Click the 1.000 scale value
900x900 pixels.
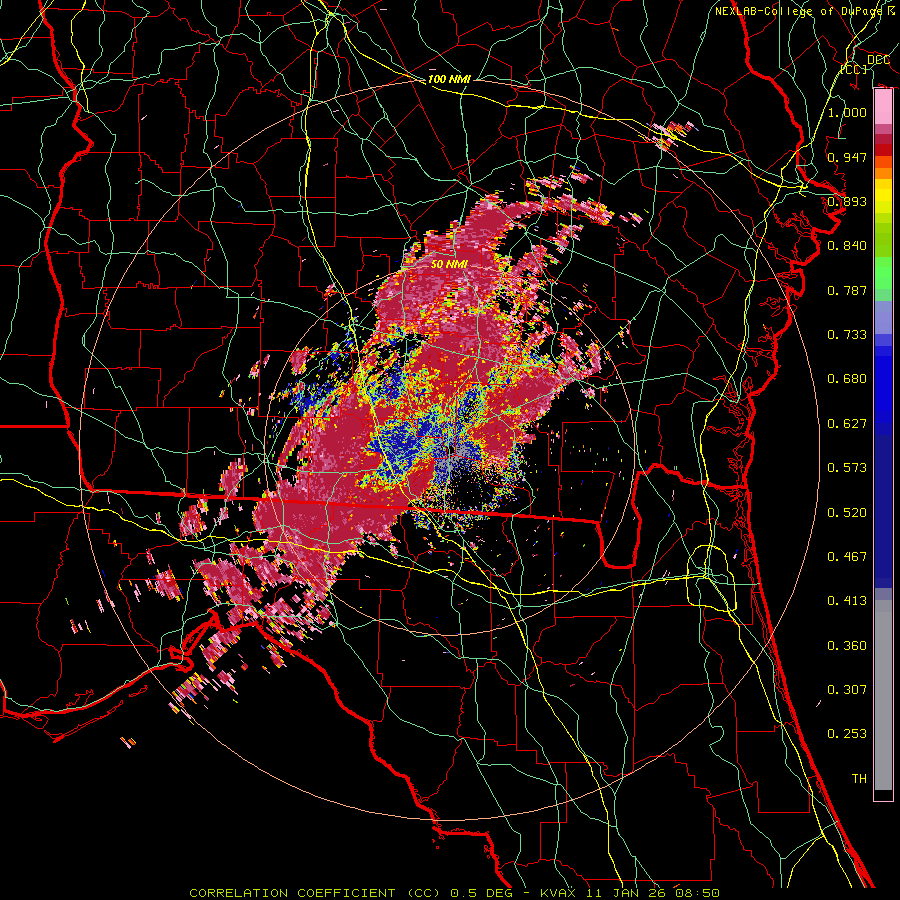click(x=847, y=112)
